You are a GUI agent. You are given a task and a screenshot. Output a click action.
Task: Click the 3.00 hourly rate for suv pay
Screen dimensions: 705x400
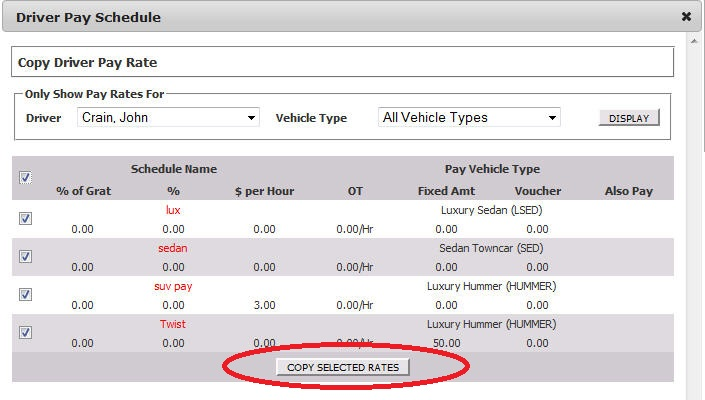point(264,305)
